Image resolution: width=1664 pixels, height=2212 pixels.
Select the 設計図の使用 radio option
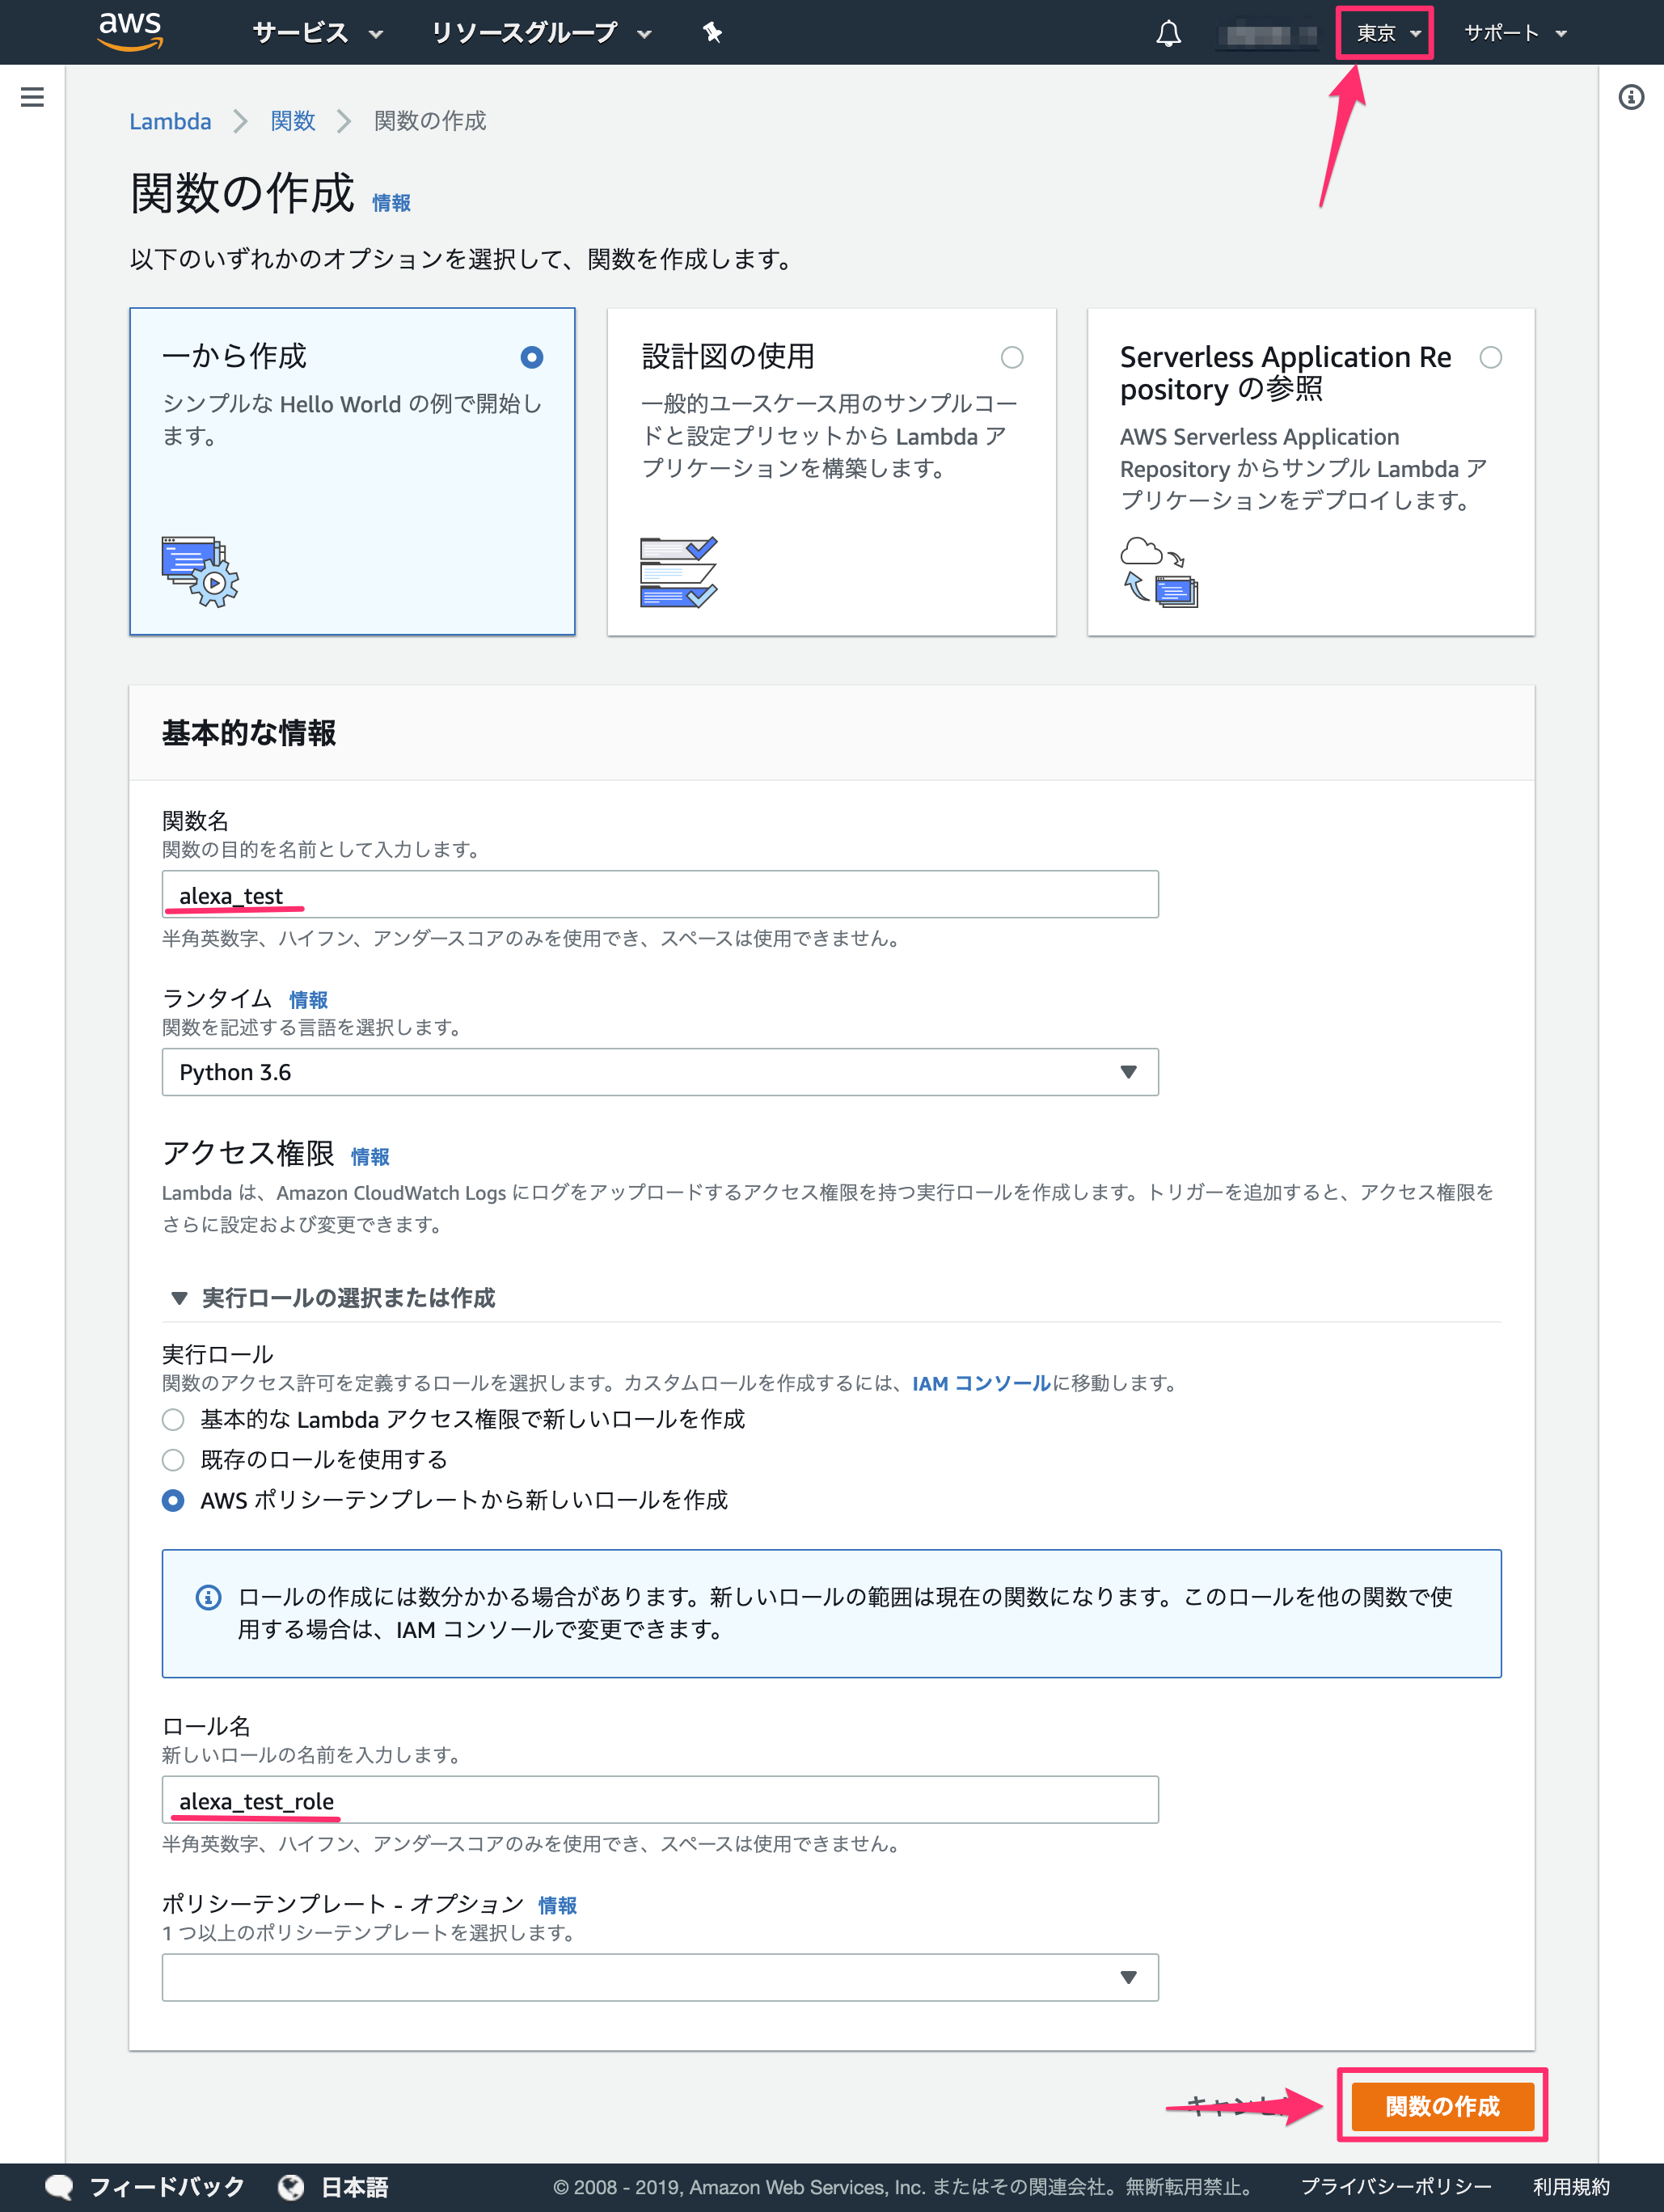click(x=1012, y=357)
